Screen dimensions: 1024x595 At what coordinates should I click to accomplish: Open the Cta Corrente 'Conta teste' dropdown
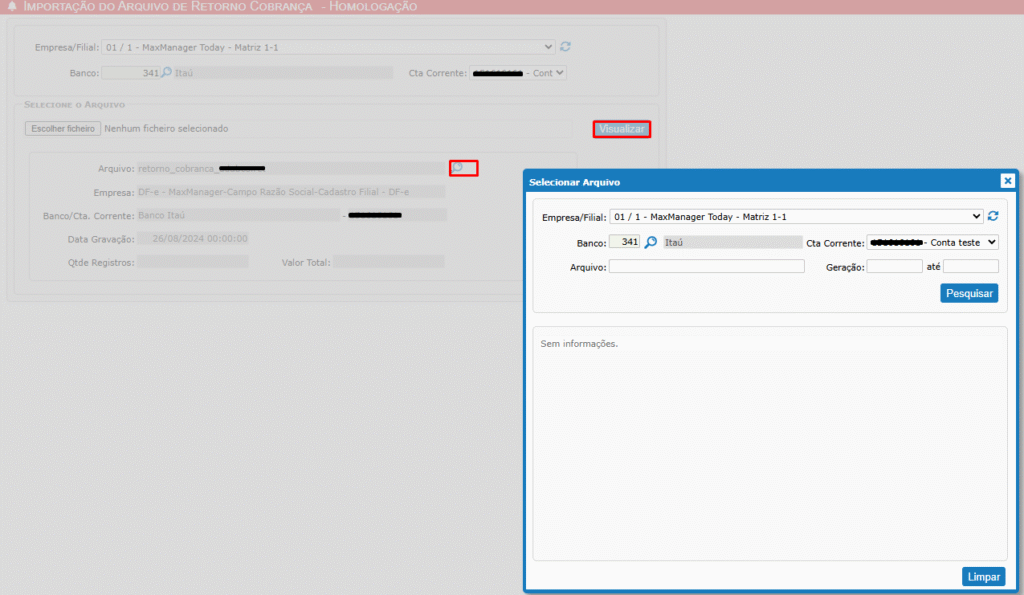pos(932,242)
